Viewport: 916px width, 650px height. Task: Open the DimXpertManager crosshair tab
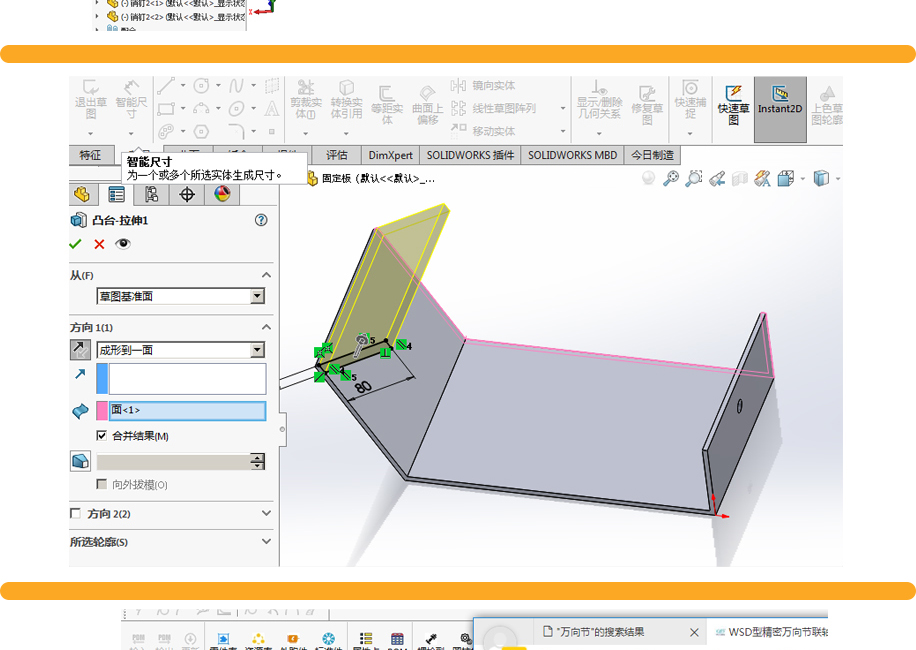187,194
